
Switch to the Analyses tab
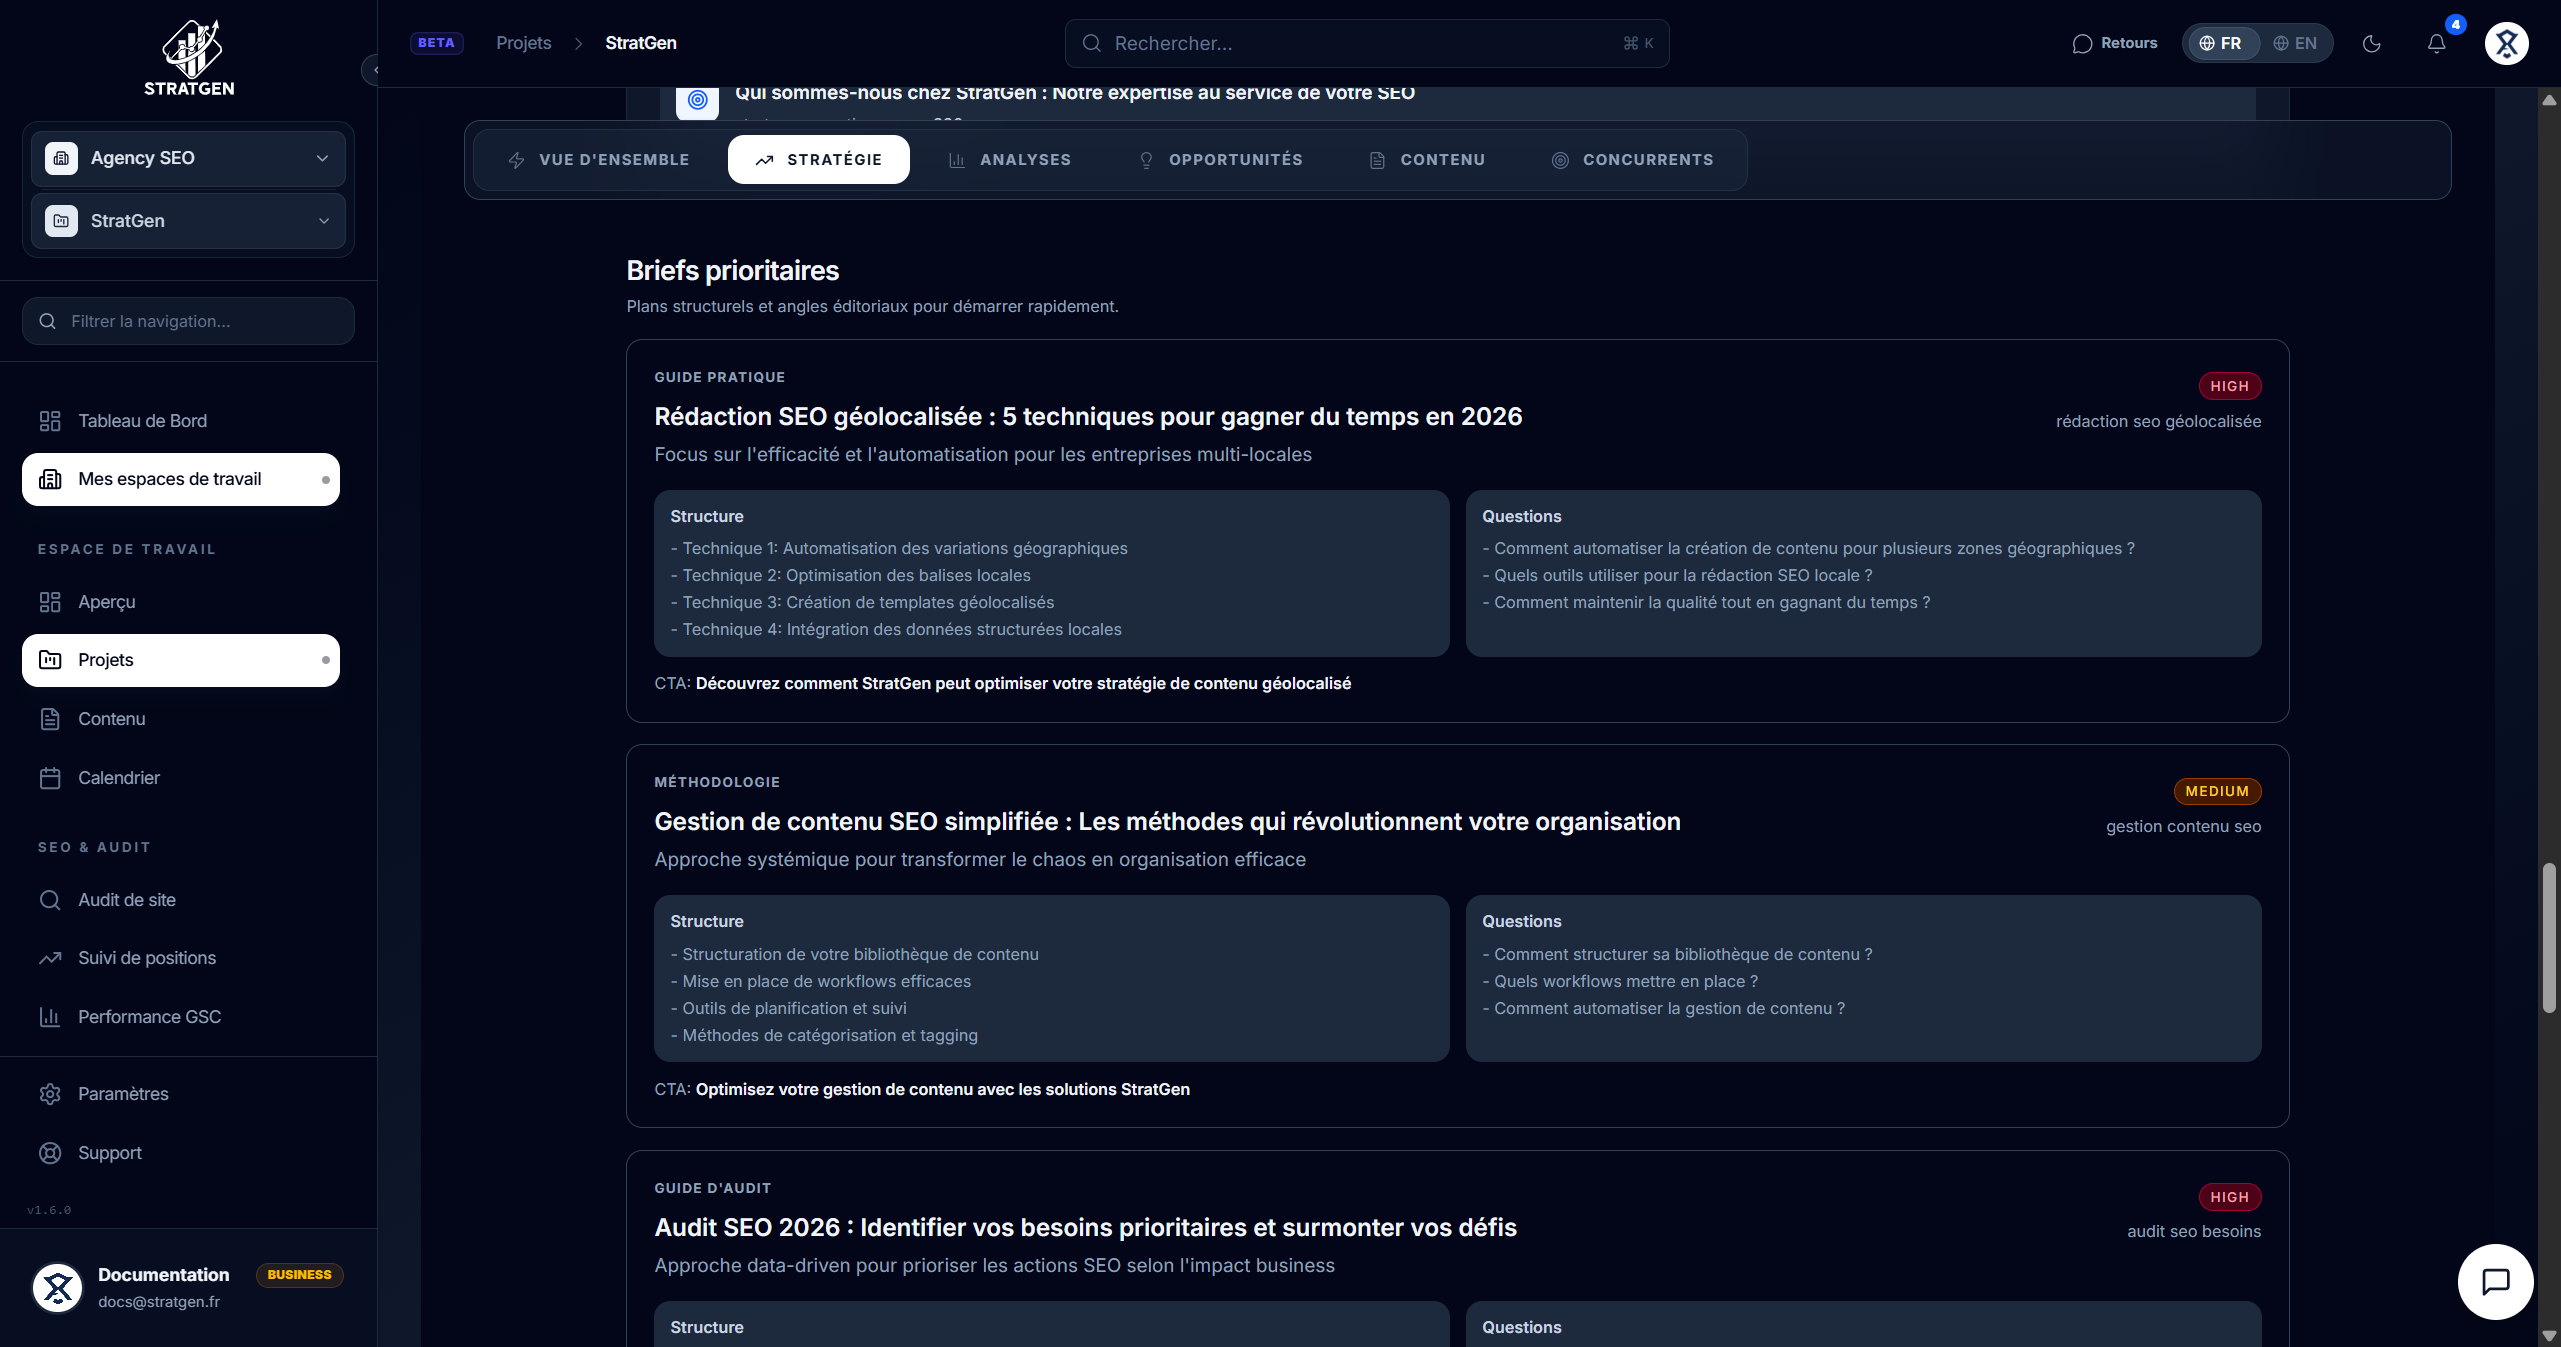tap(1010, 160)
